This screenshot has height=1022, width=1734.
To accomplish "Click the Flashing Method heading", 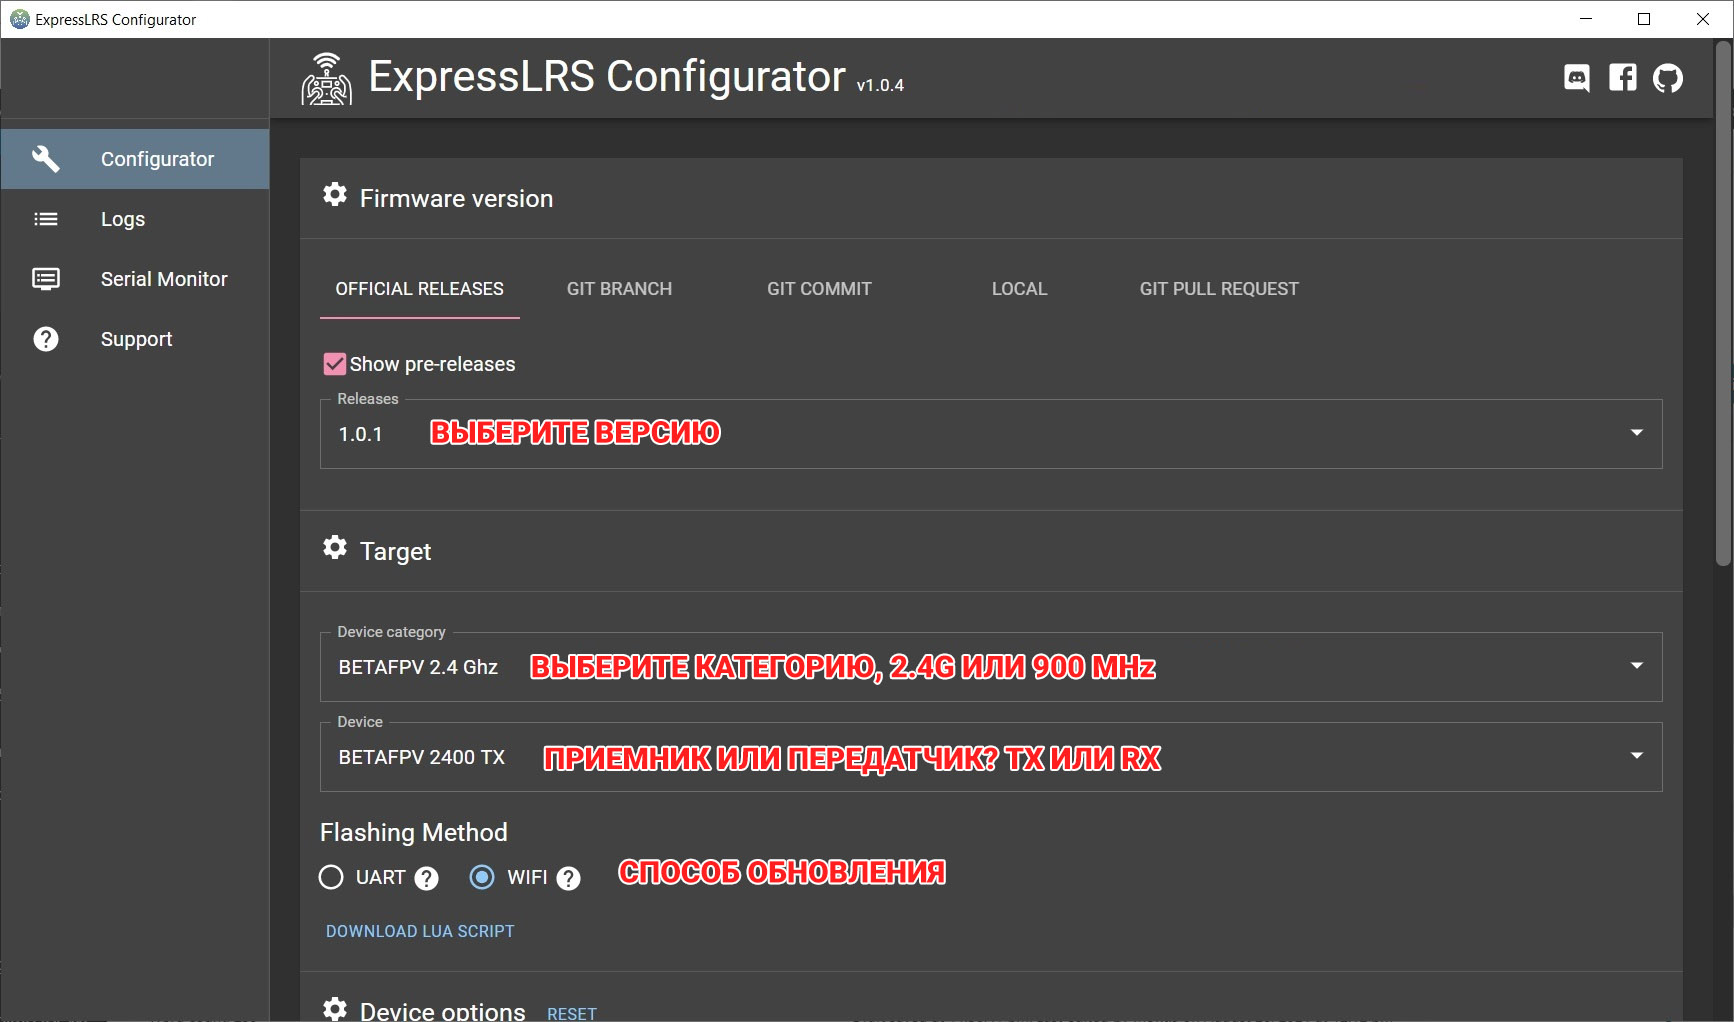I will click(x=414, y=832).
